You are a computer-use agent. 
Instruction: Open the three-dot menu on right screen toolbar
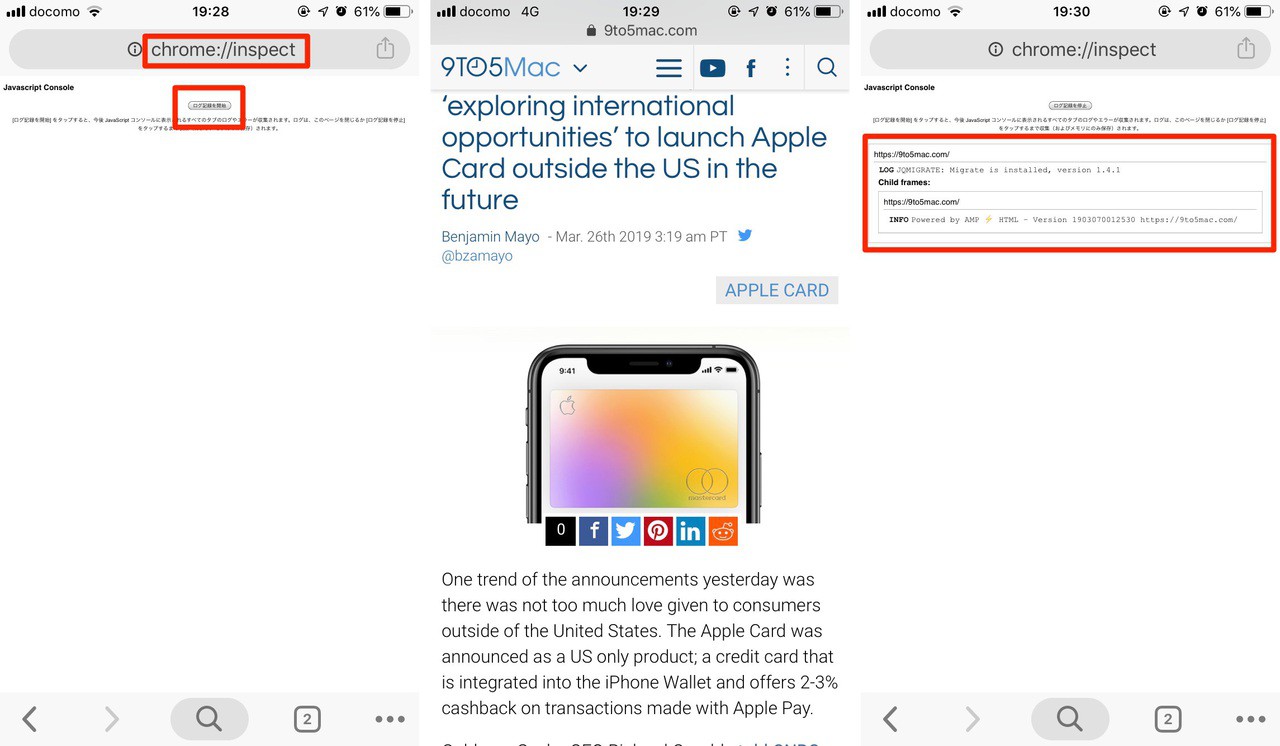1250,719
